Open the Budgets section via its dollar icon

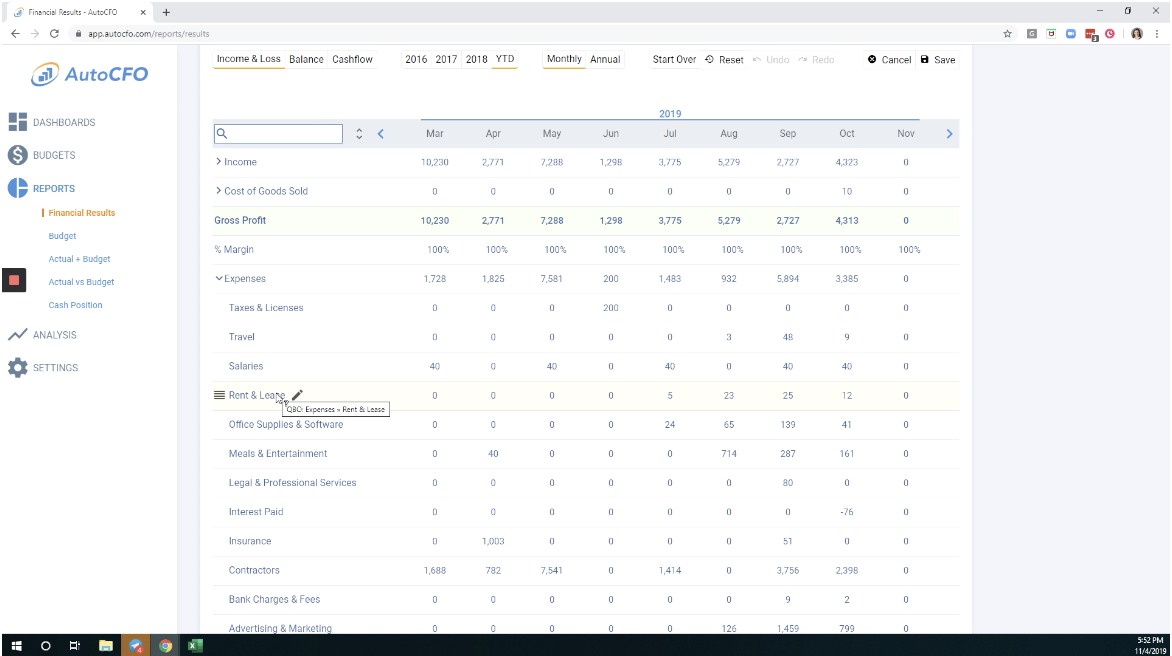coord(17,155)
